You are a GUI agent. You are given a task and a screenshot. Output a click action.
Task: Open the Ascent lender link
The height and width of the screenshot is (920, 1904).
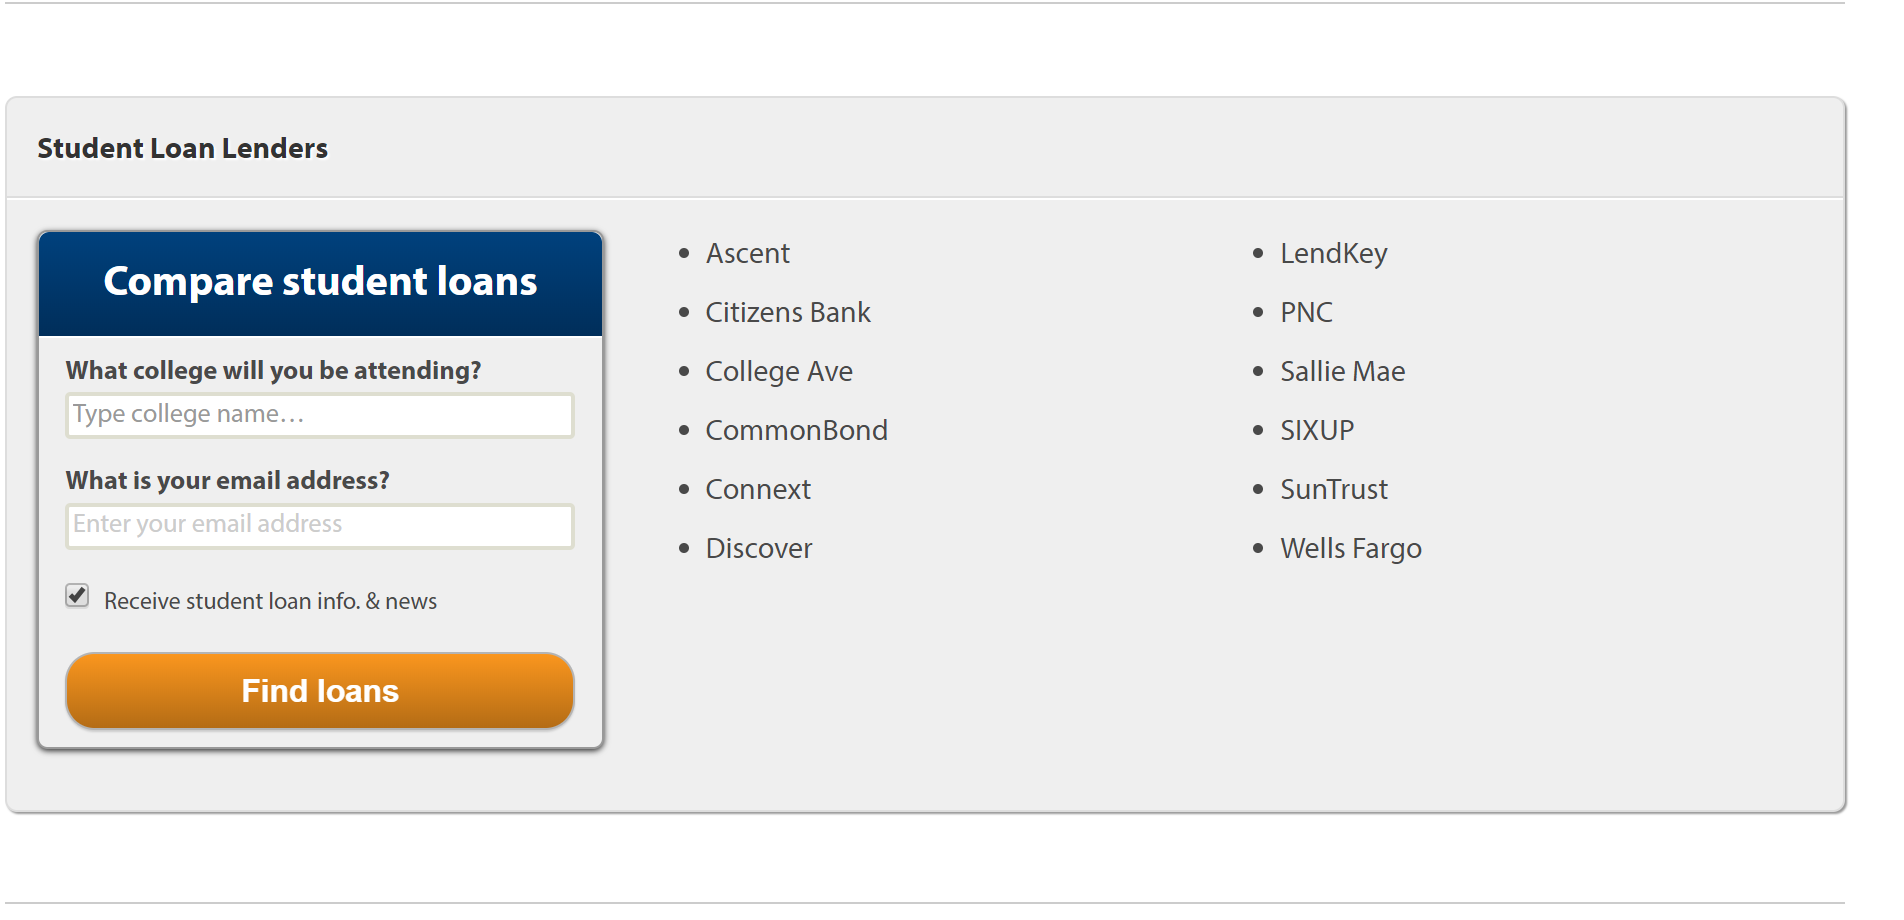[x=747, y=254]
